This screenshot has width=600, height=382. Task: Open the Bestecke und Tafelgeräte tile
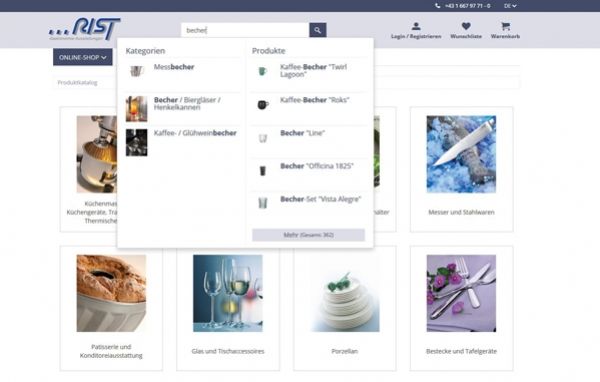tap(461, 309)
